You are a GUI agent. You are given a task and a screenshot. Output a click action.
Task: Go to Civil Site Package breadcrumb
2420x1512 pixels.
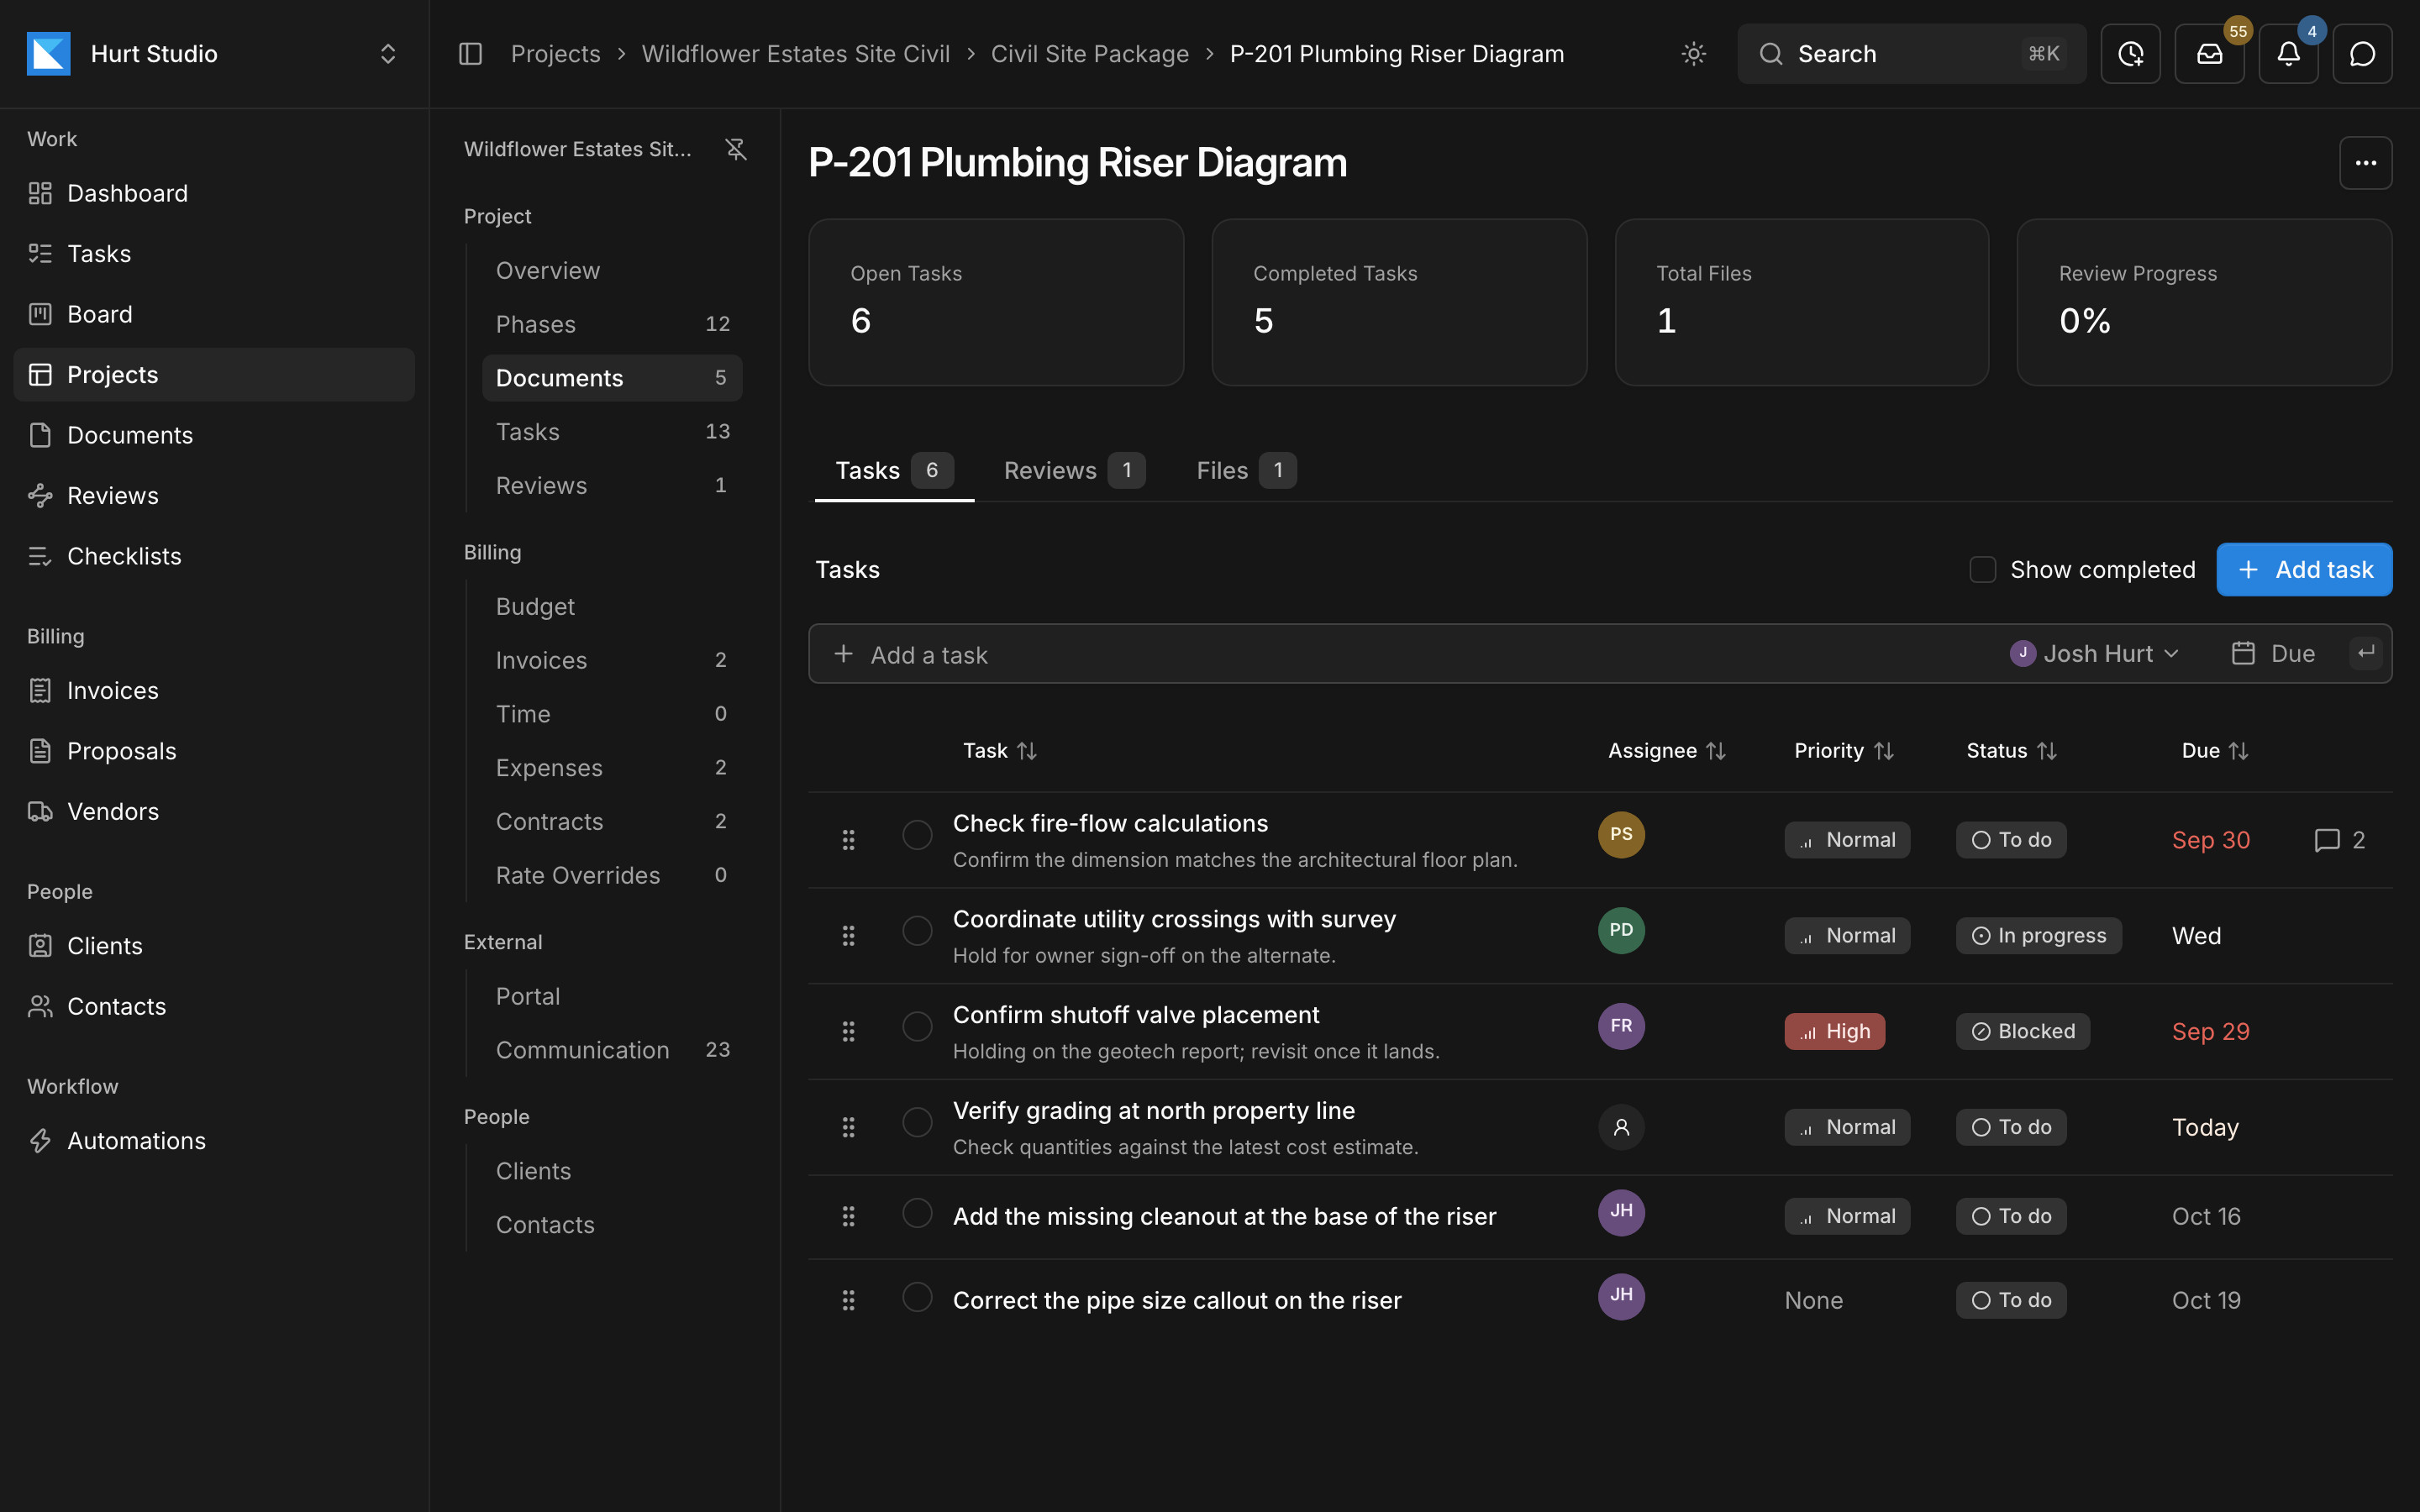tap(1089, 54)
